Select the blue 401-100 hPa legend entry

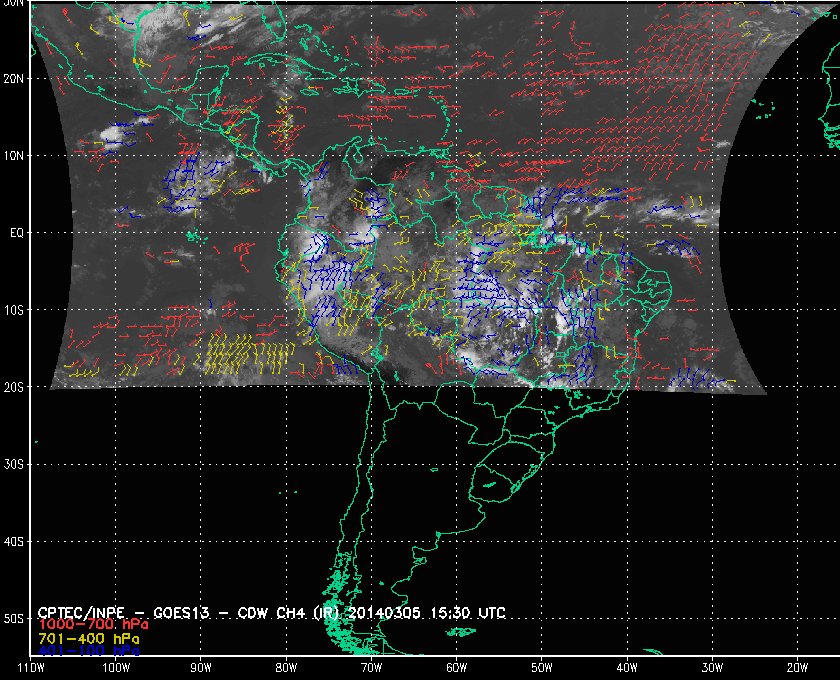click(89, 651)
